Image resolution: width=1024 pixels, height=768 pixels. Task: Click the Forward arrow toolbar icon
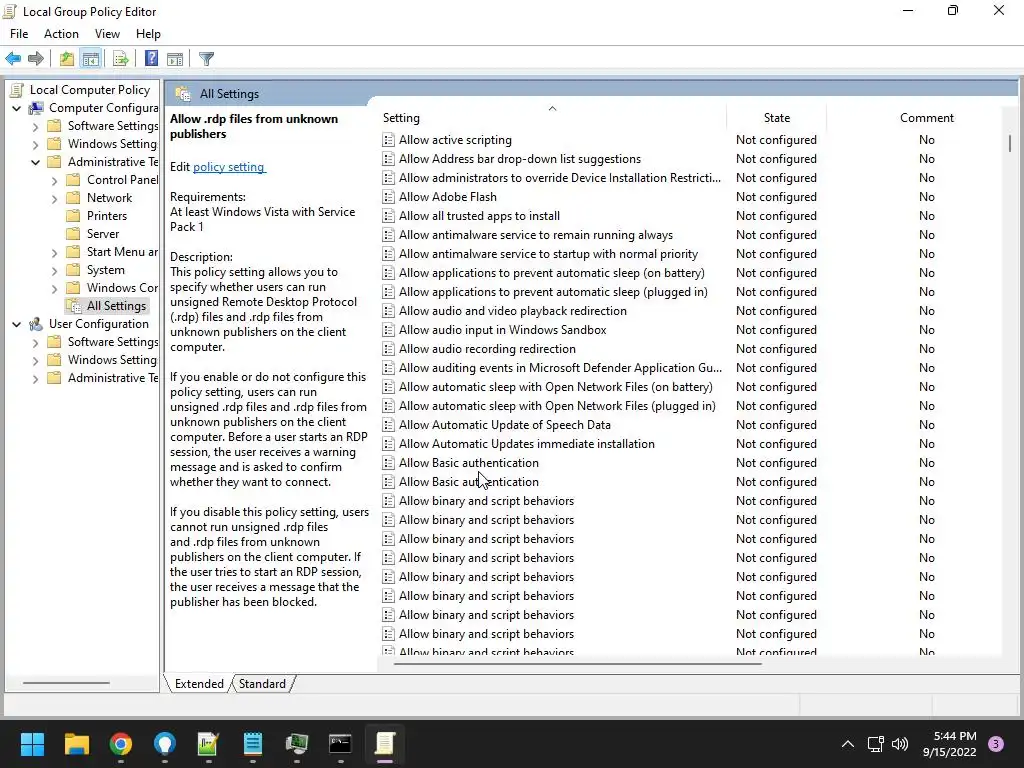click(36, 59)
